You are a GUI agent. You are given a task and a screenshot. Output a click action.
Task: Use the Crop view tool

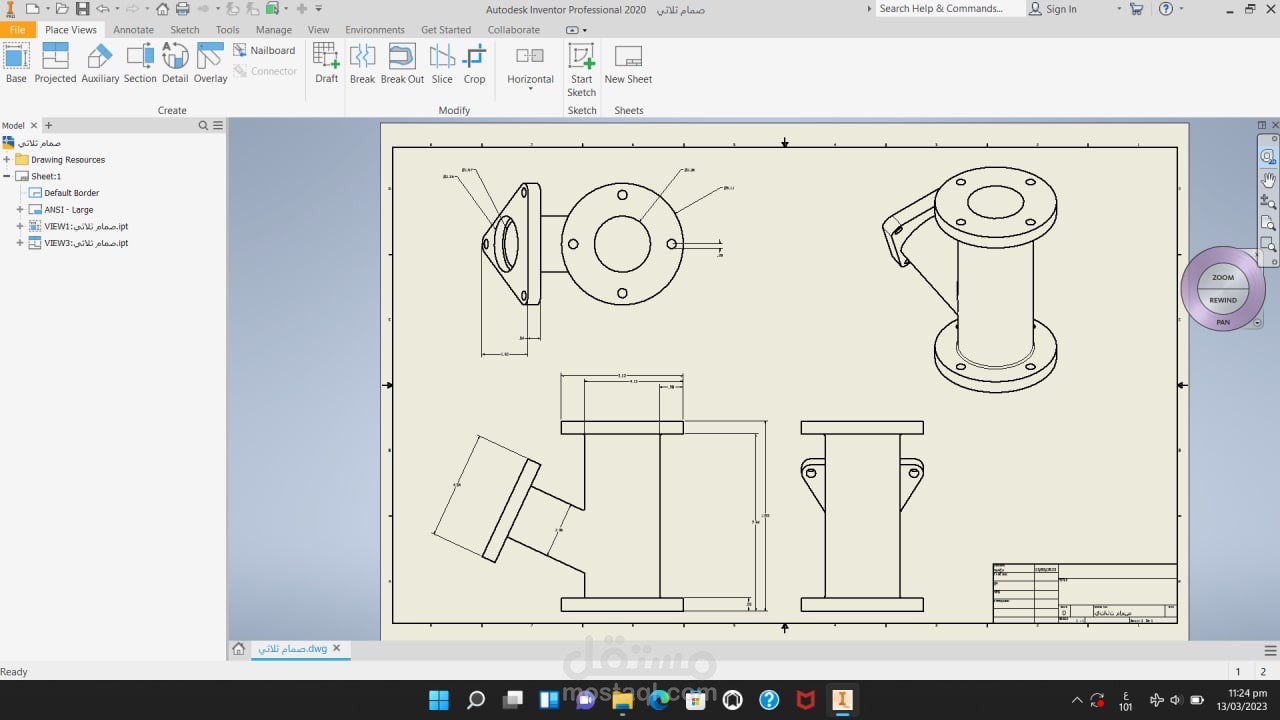474,62
